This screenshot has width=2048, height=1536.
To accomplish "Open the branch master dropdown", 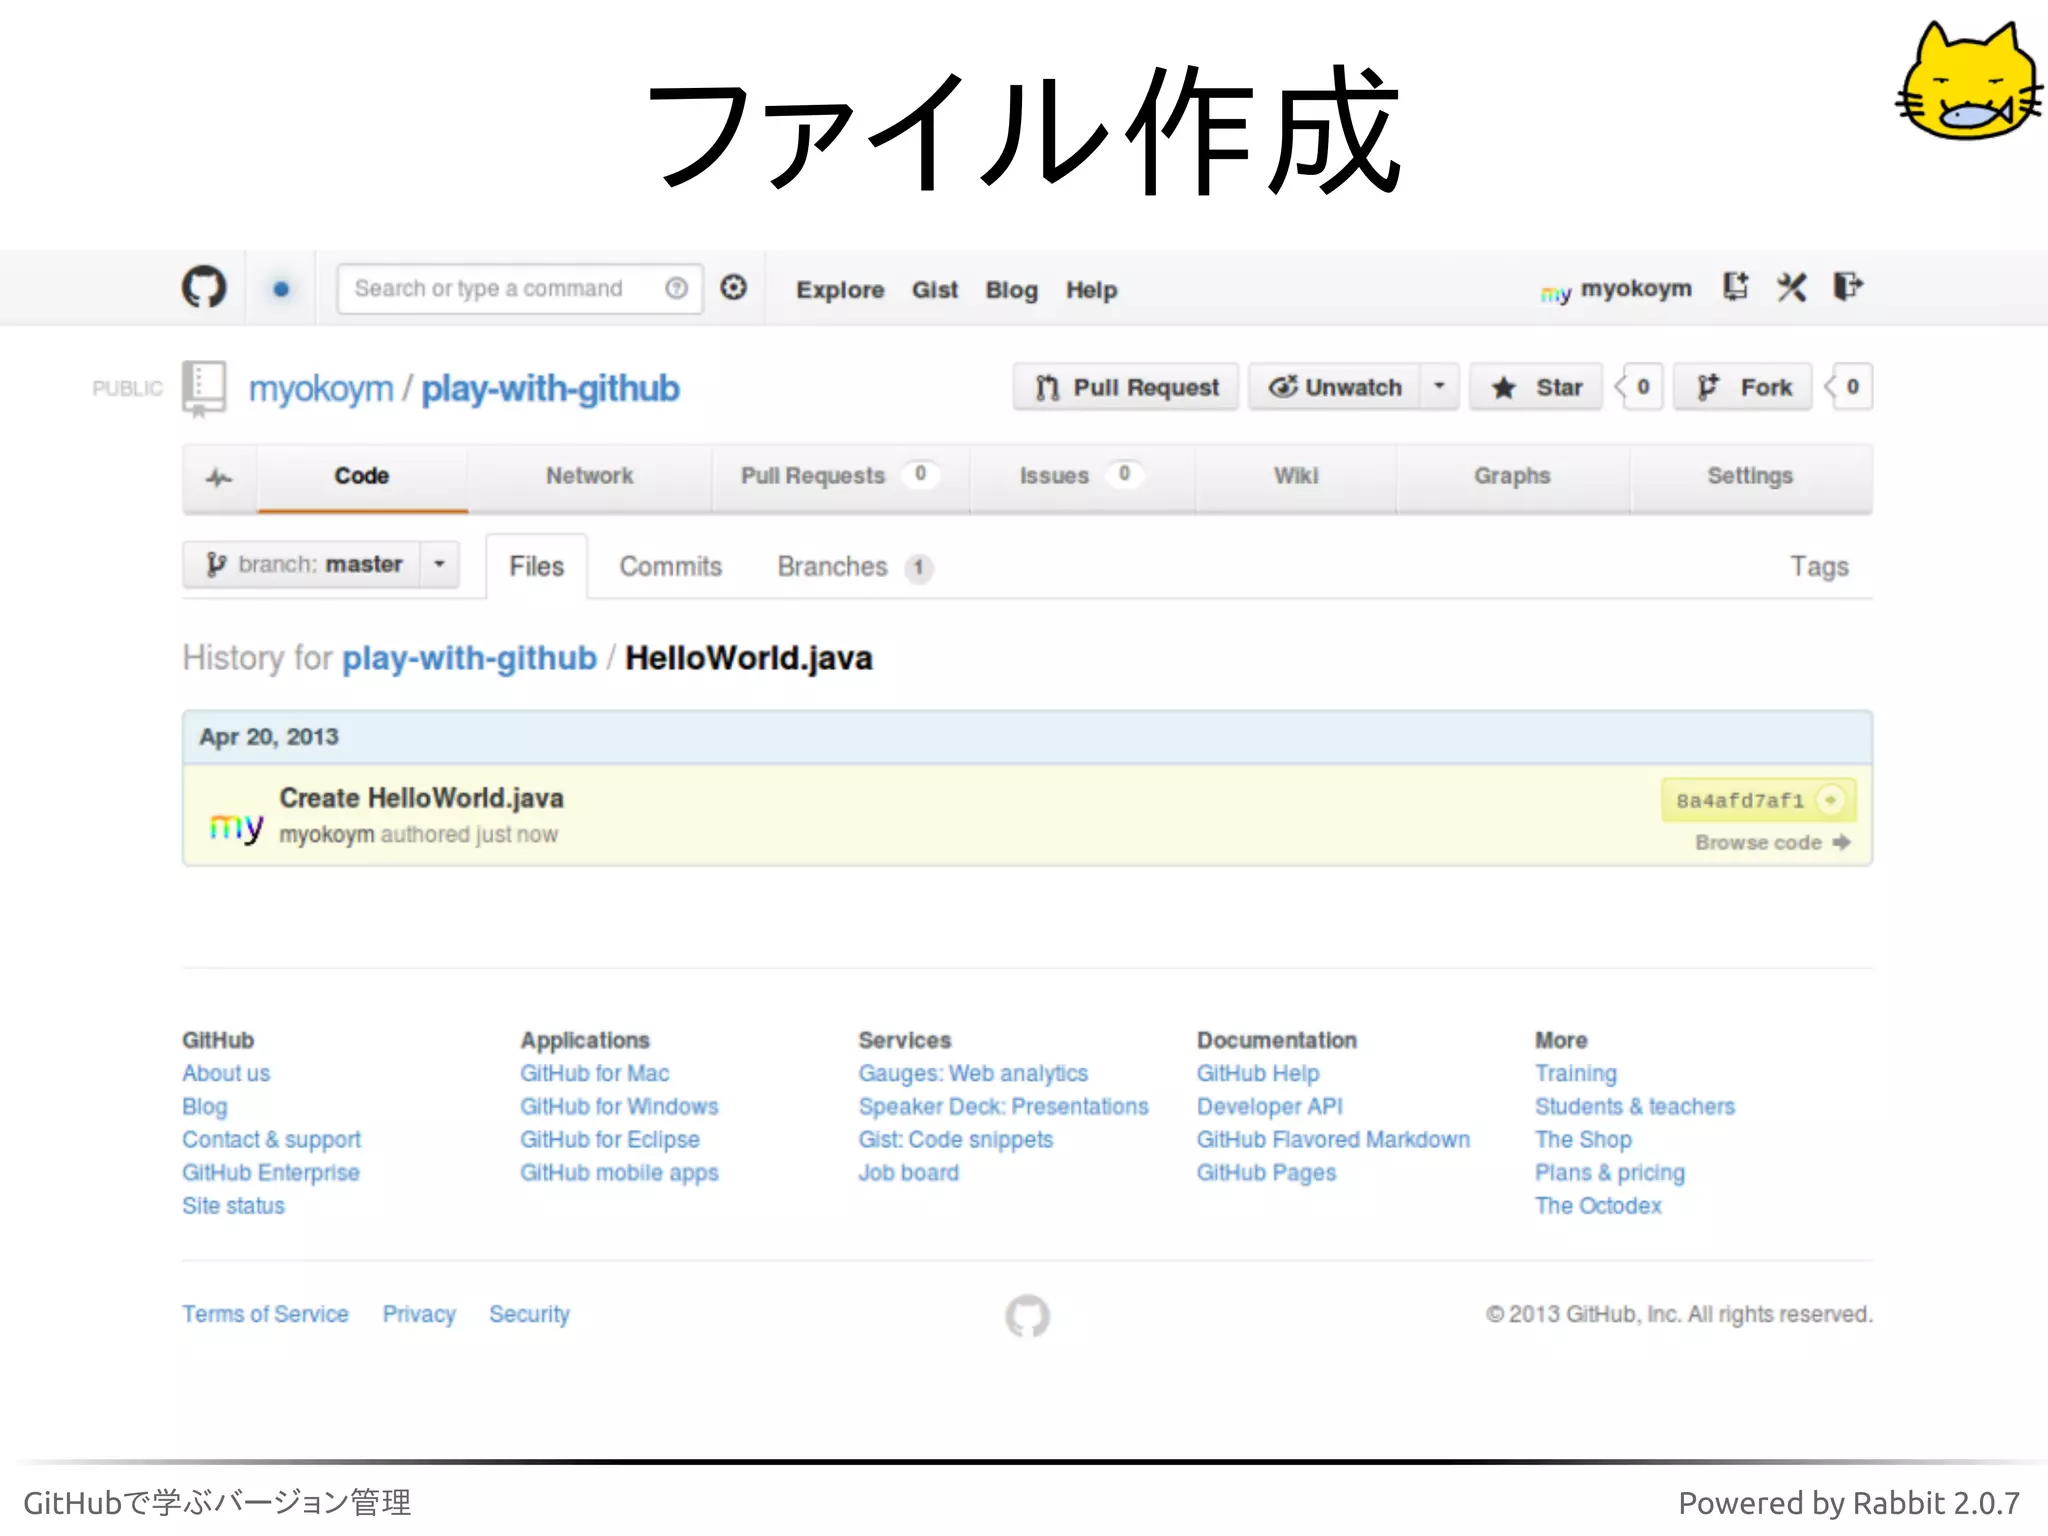I will coord(321,565).
